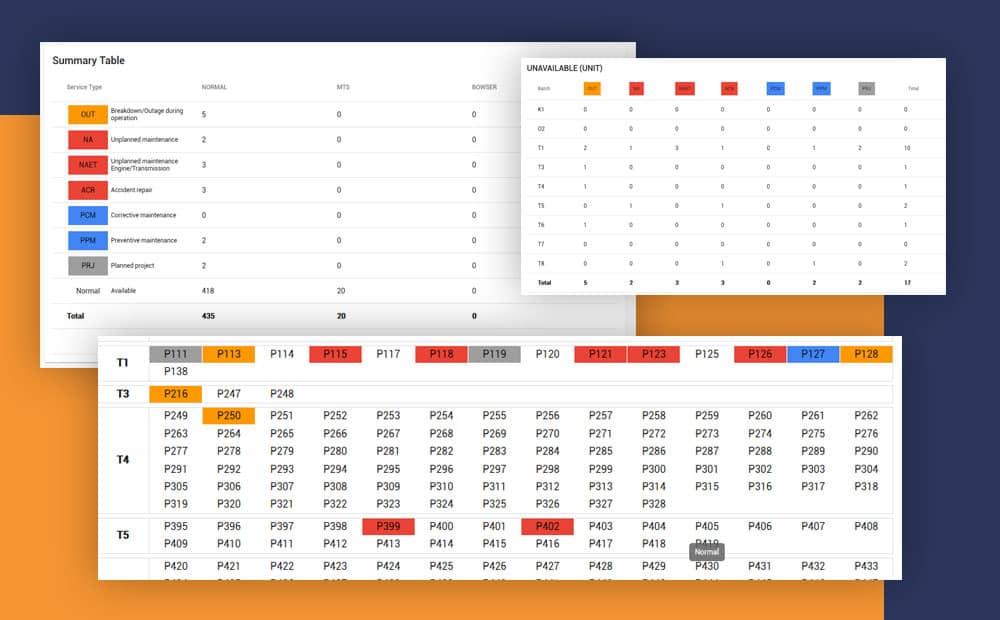Click the T8 row label in Unavailable table
The image size is (1000, 620).
point(541,263)
